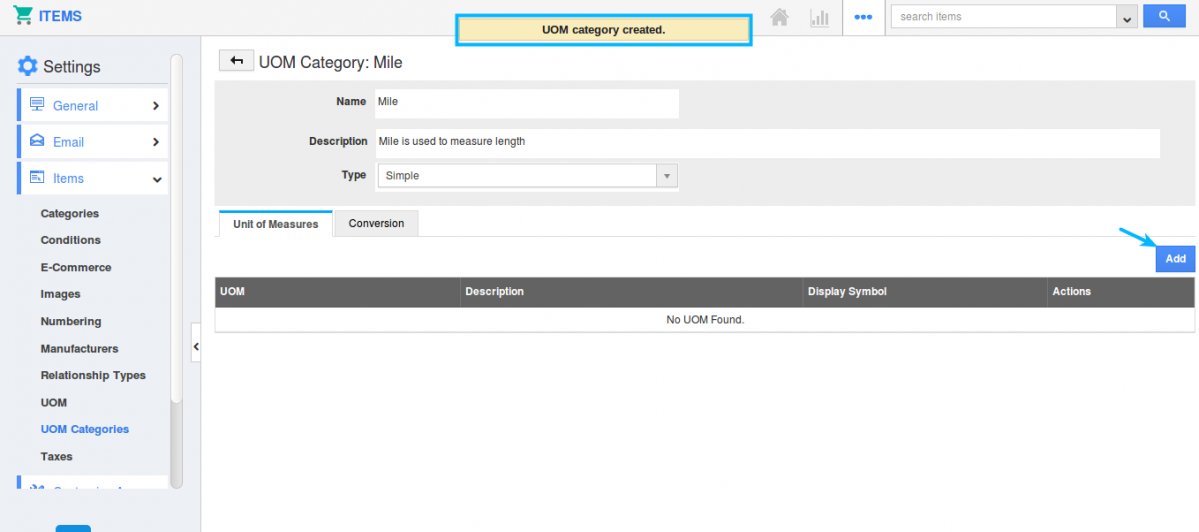This screenshot has height=532, width=1199.
Task: Open the Taxes settings page
Action: tap(57, 456)
